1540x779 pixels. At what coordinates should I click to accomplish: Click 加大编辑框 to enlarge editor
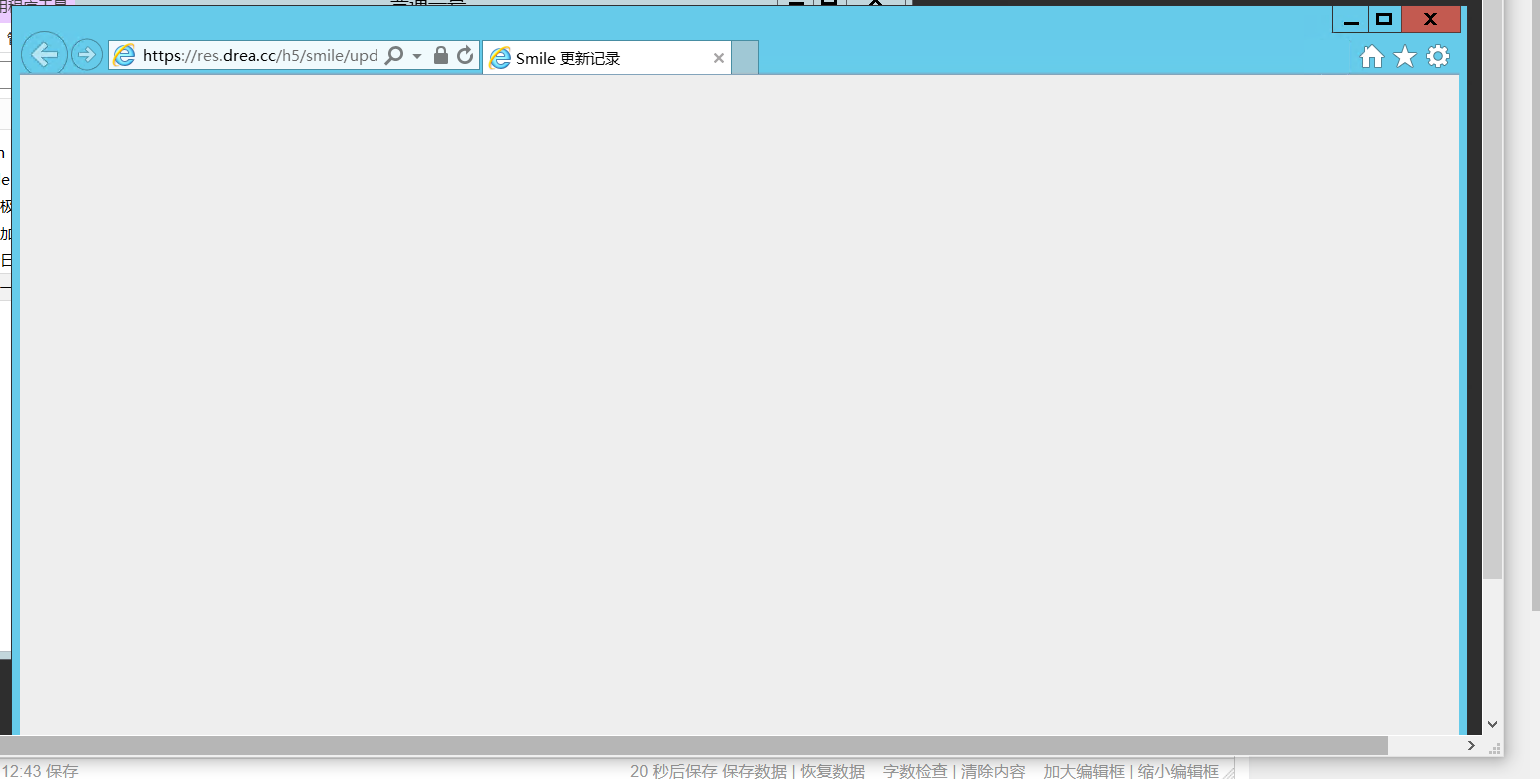pos(1084,771)
